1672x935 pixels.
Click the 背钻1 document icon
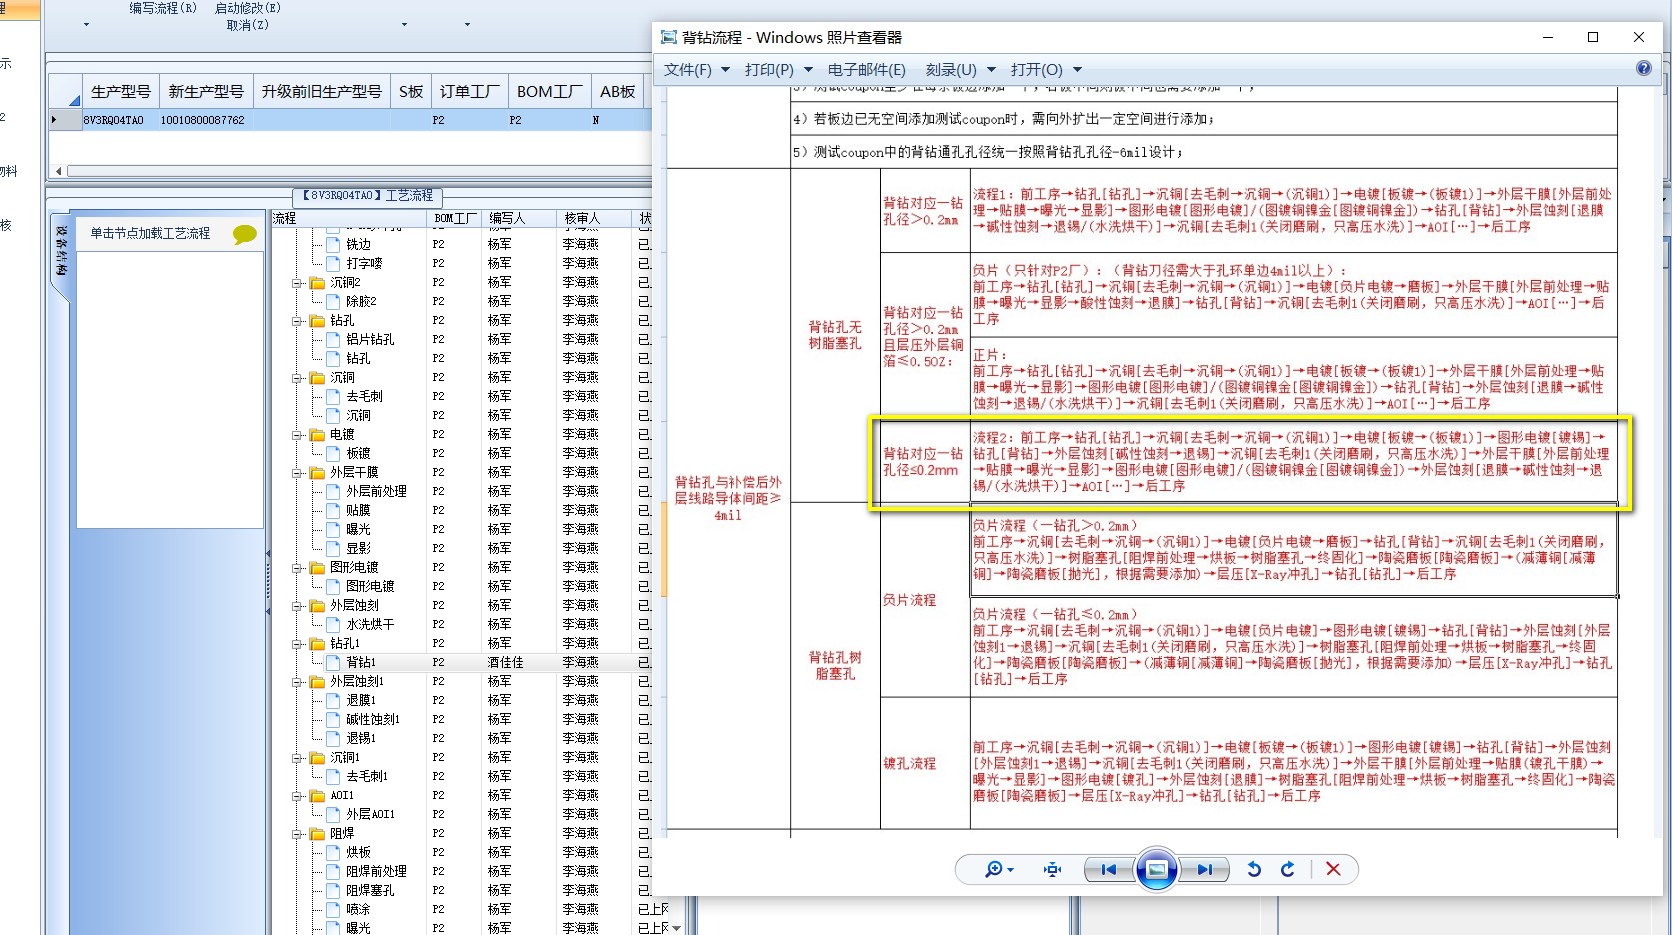point(333,663)
